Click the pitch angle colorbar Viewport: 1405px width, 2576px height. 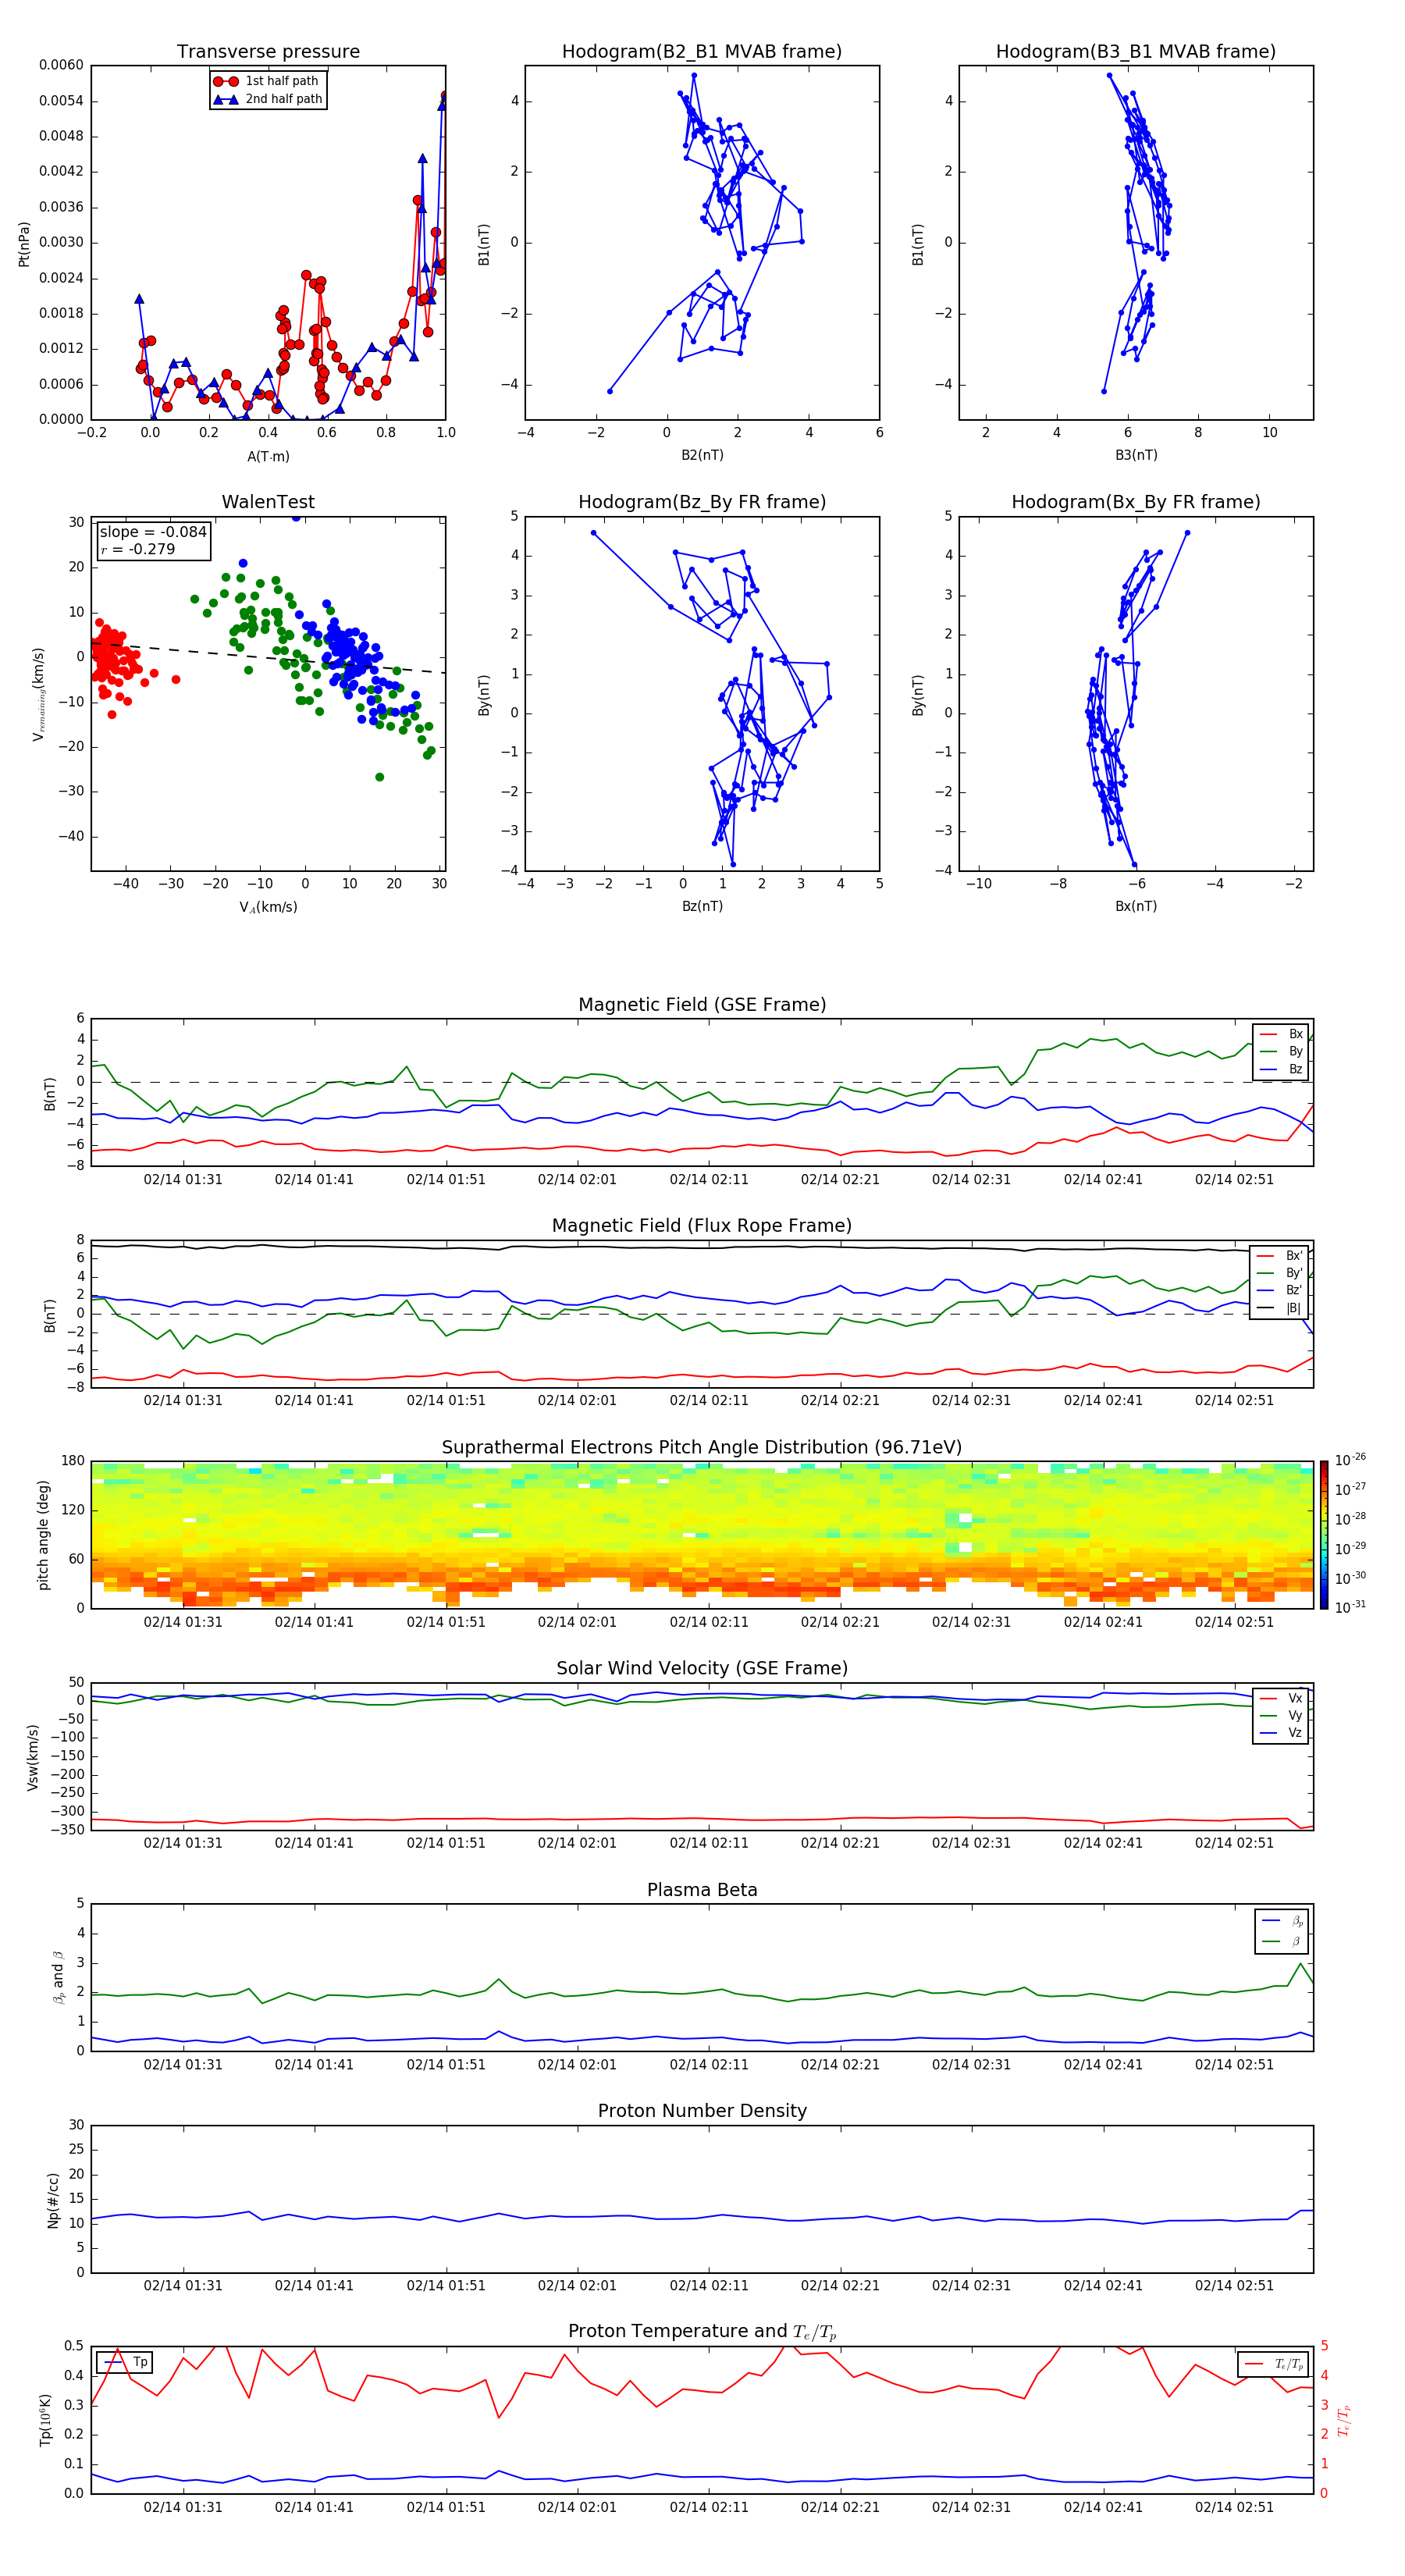(1324, 1535)
